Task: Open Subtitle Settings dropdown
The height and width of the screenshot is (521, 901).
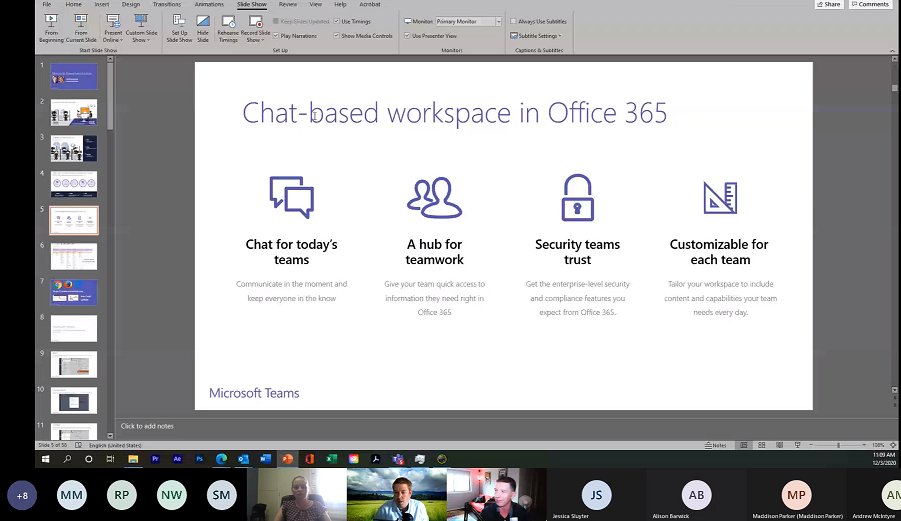Action: [536, 36]
